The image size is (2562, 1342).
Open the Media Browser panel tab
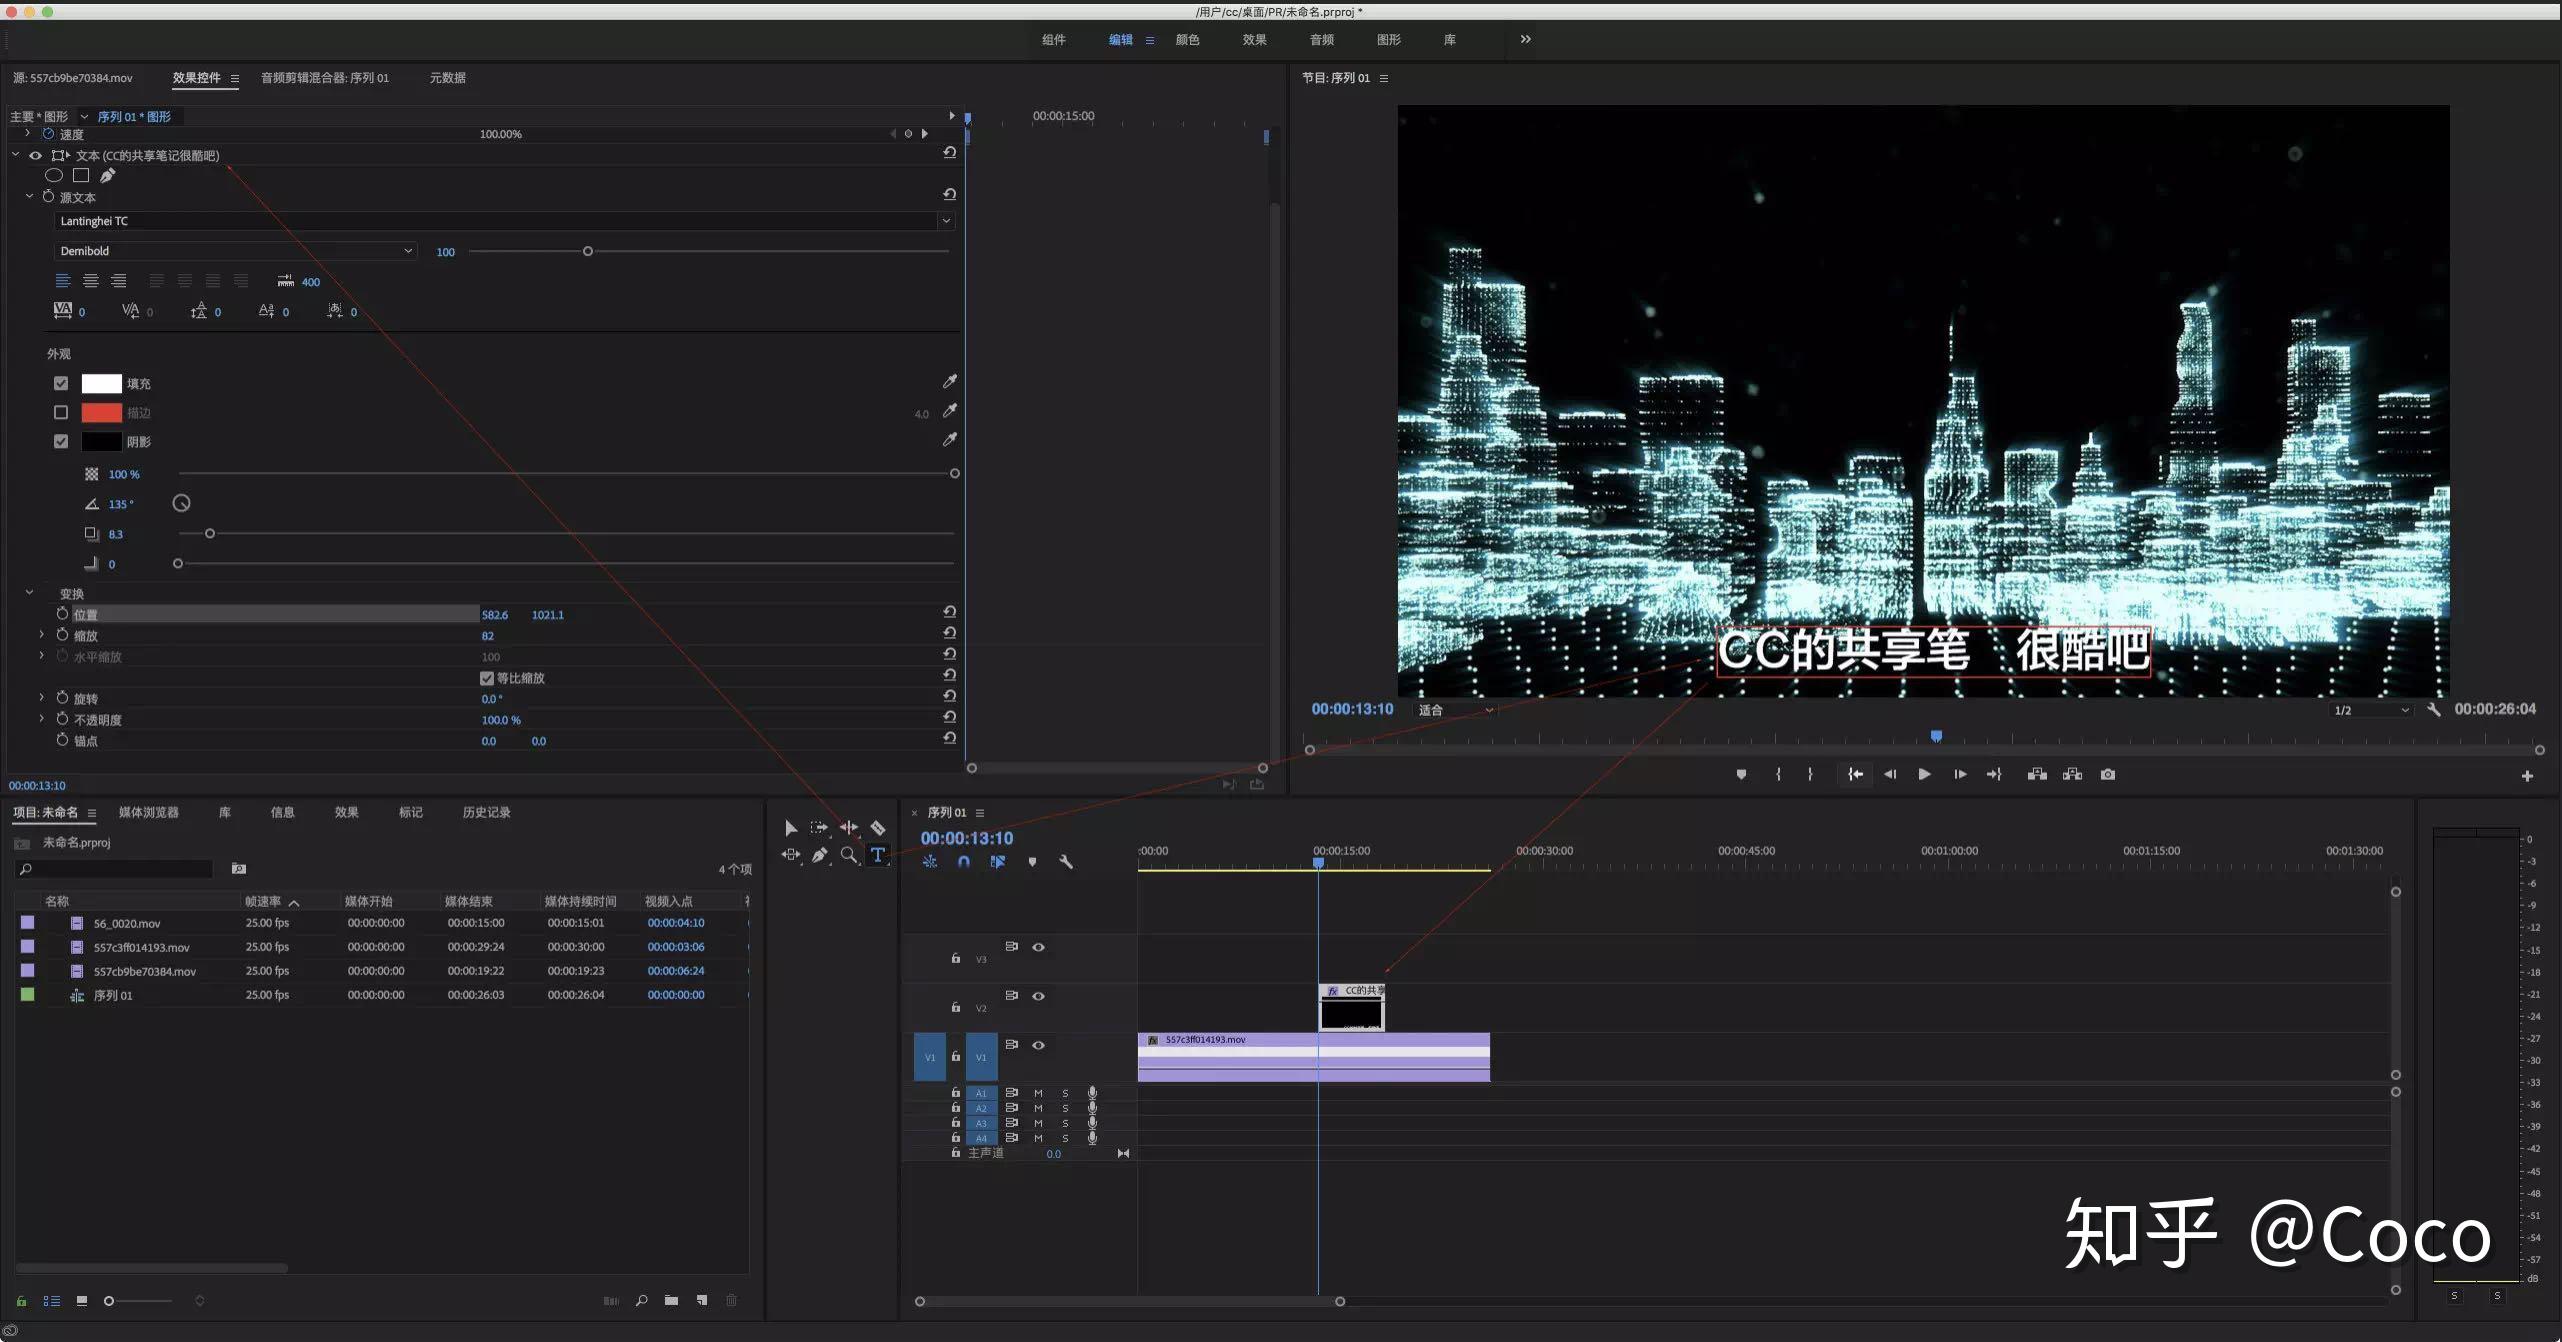pyautogui.click(x=148, y=812)
